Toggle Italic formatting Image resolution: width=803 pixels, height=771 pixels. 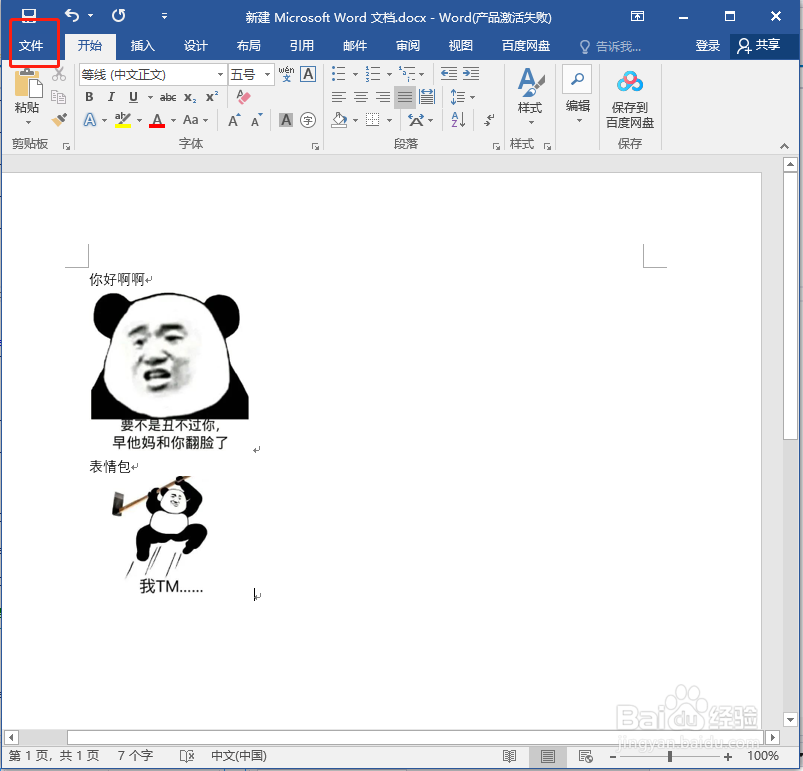[x=111, y=97]
